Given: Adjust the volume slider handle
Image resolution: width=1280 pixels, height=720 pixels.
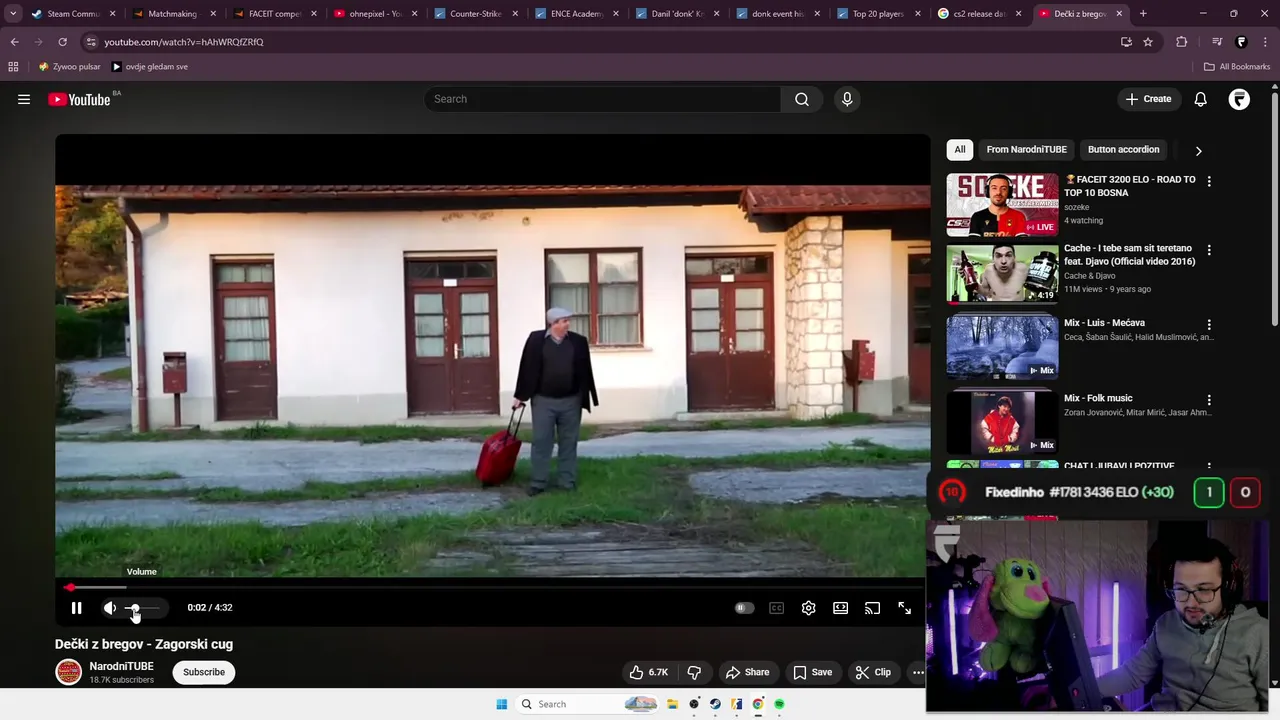Looking at the screenshot, I should coord(134,608).
